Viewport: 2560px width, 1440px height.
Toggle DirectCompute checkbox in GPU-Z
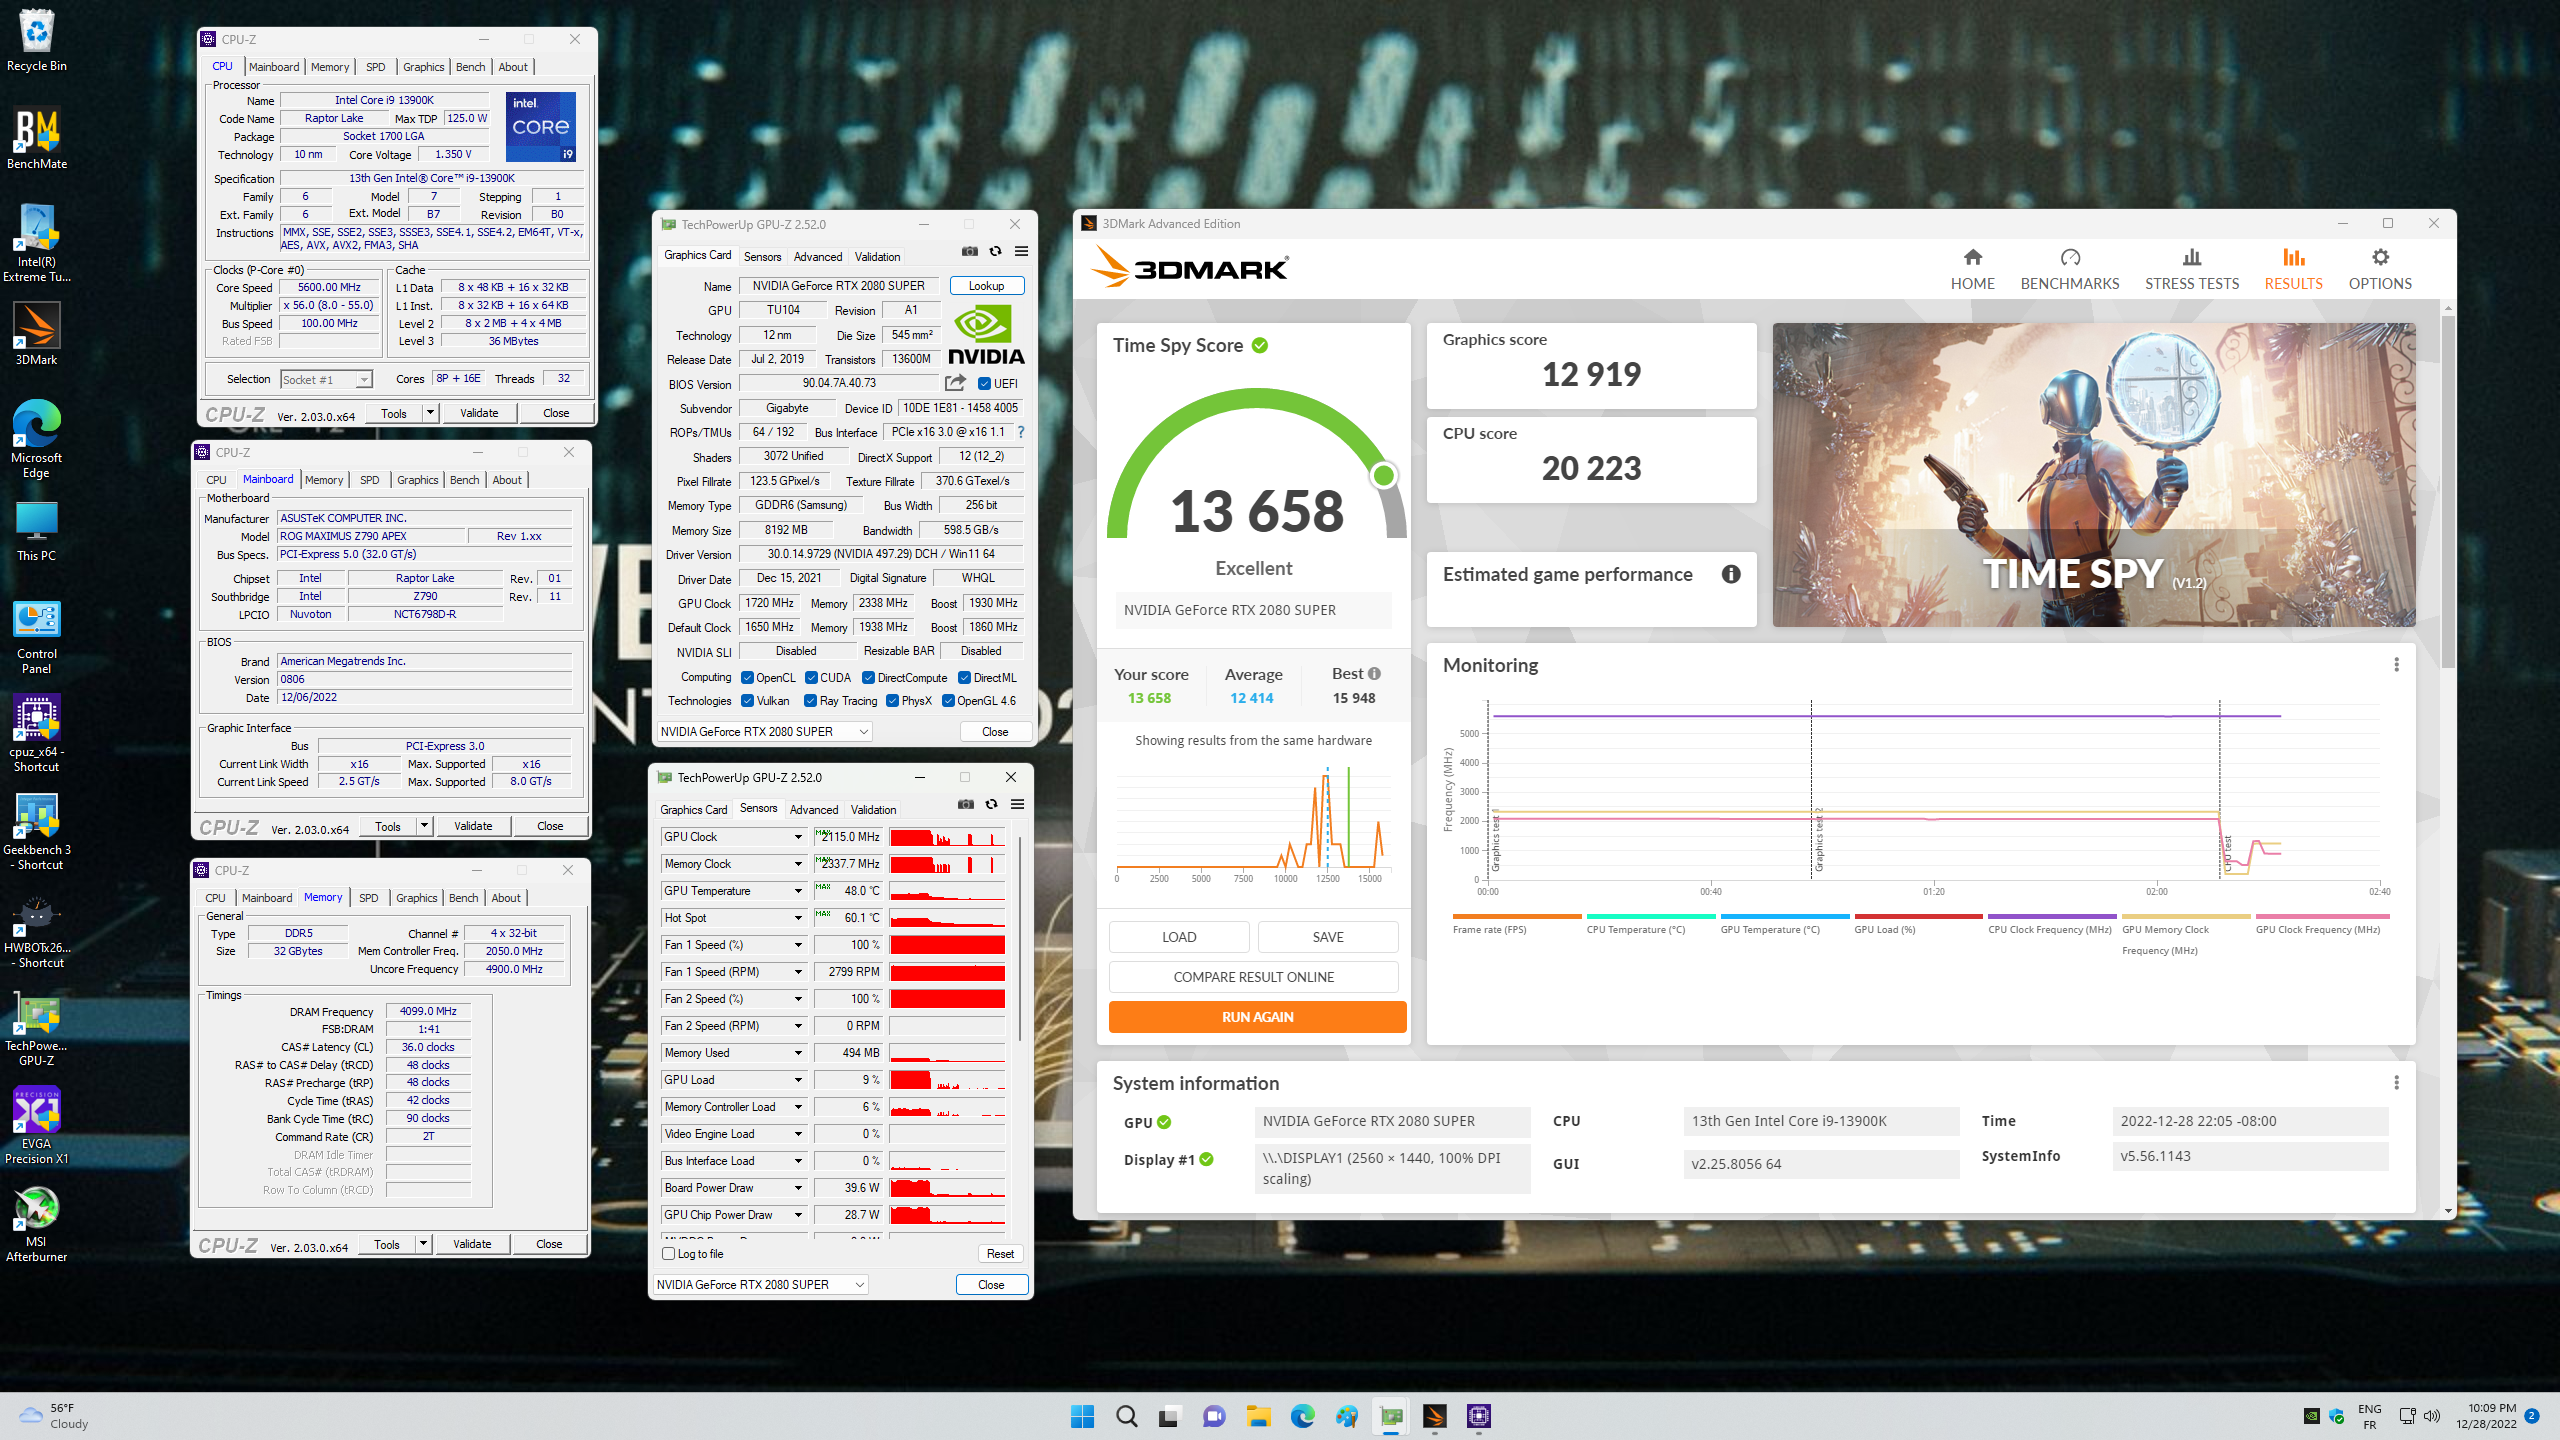coord(869,678)
